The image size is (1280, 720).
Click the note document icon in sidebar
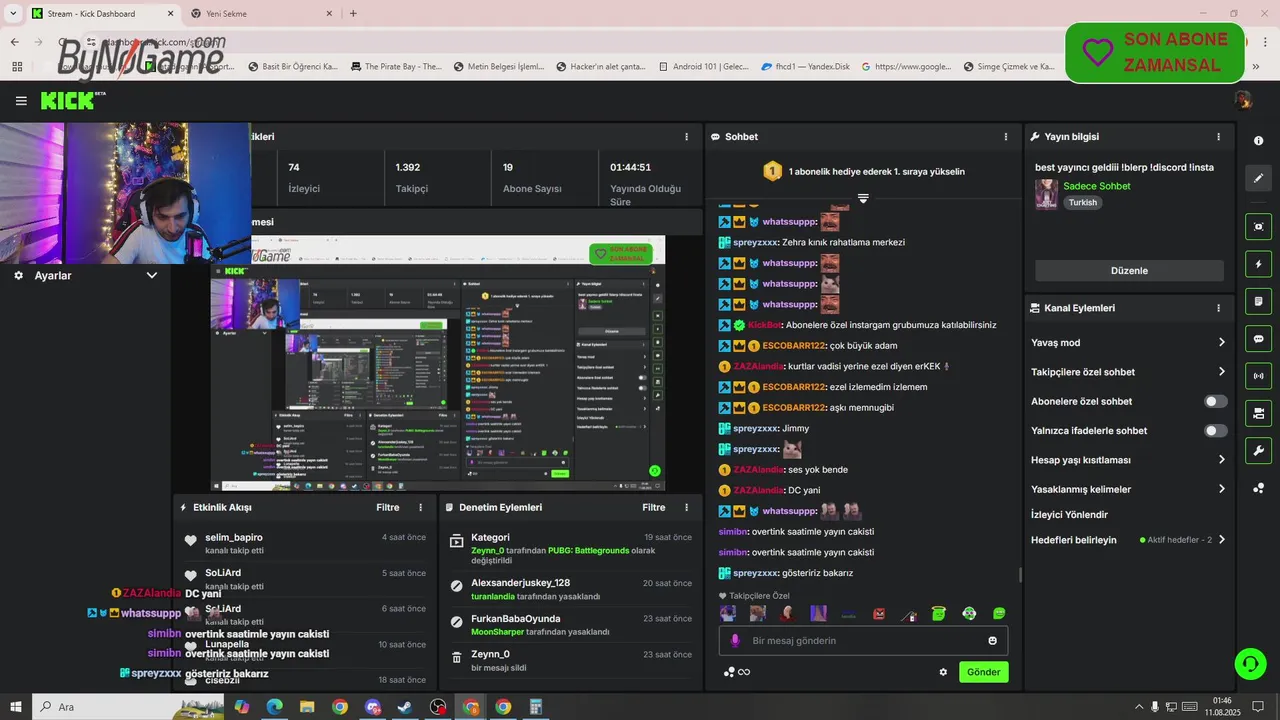pos(1258,301)
